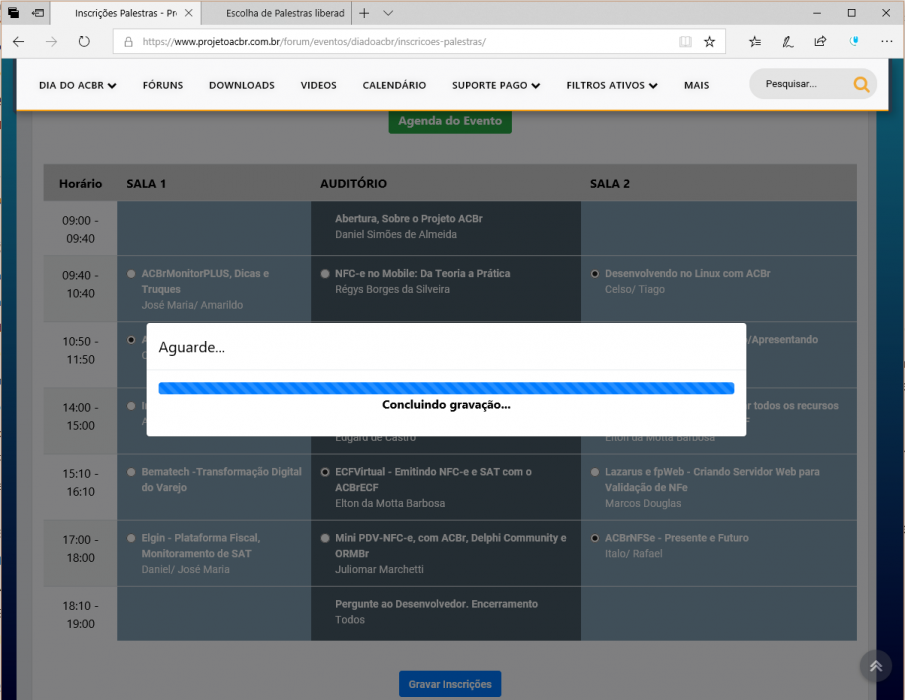Set tabs aside icon
The image size is (905, 700).
point(38,13)
